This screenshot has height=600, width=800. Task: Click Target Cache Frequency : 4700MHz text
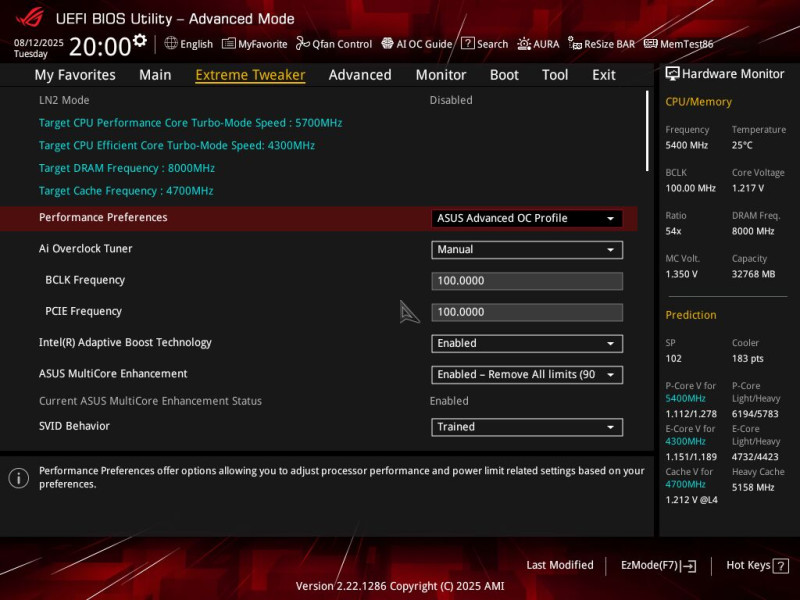tap(126, 191)
